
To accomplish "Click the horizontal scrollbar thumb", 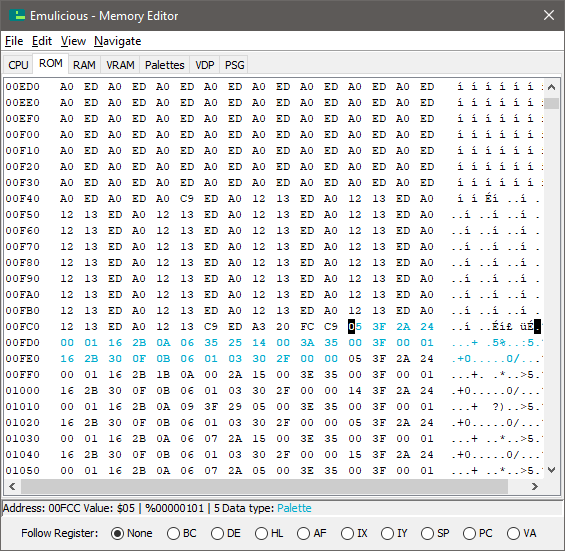I will pyautogui.click(x=264, y=486).
